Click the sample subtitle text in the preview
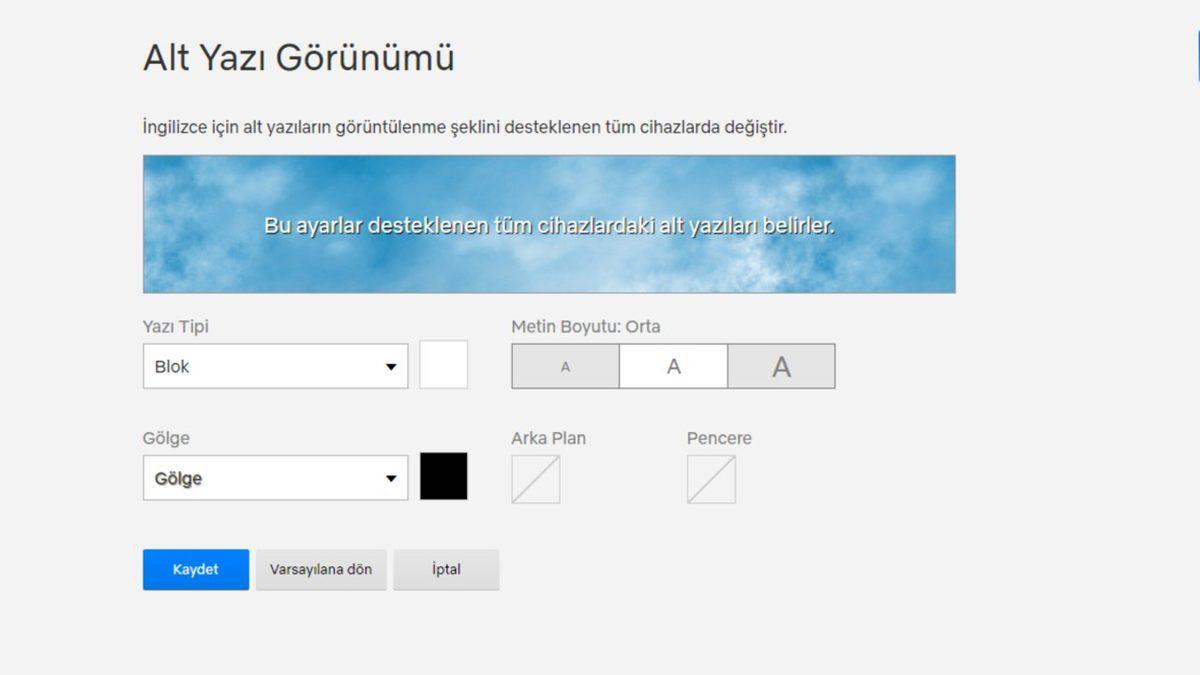Viewport: 1200px width, 675px height. [550, 225]
